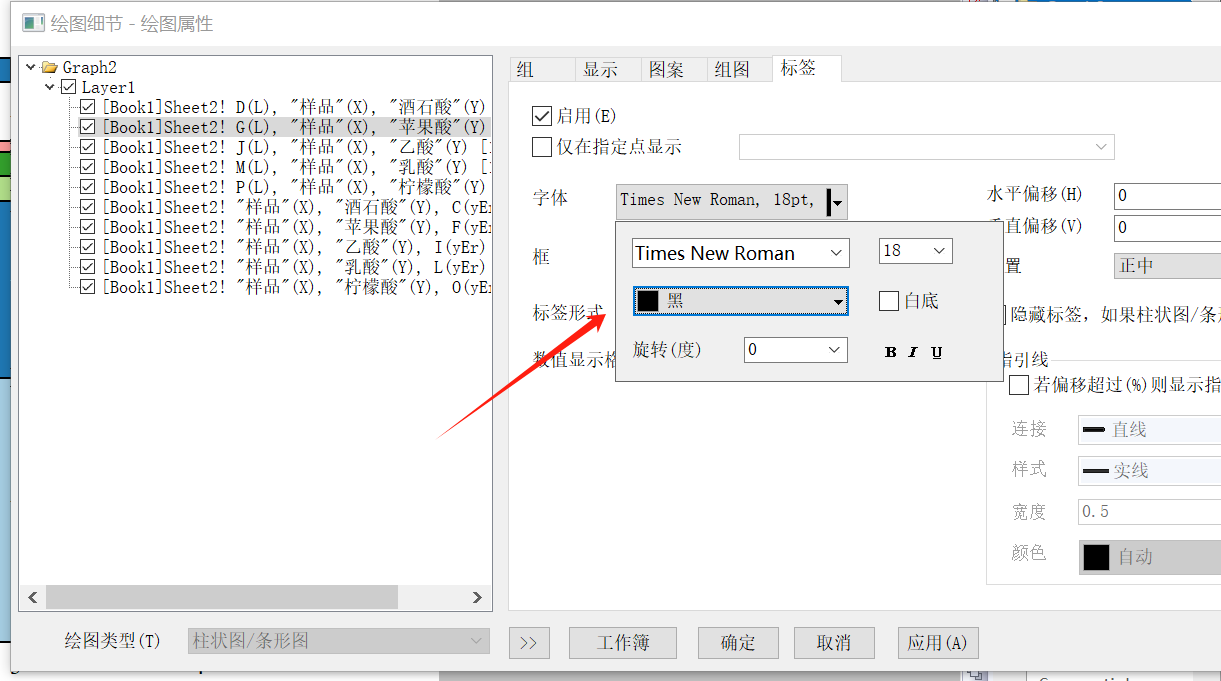
Task: Switch to the 显示 tab
Action: tap(600, 70)
